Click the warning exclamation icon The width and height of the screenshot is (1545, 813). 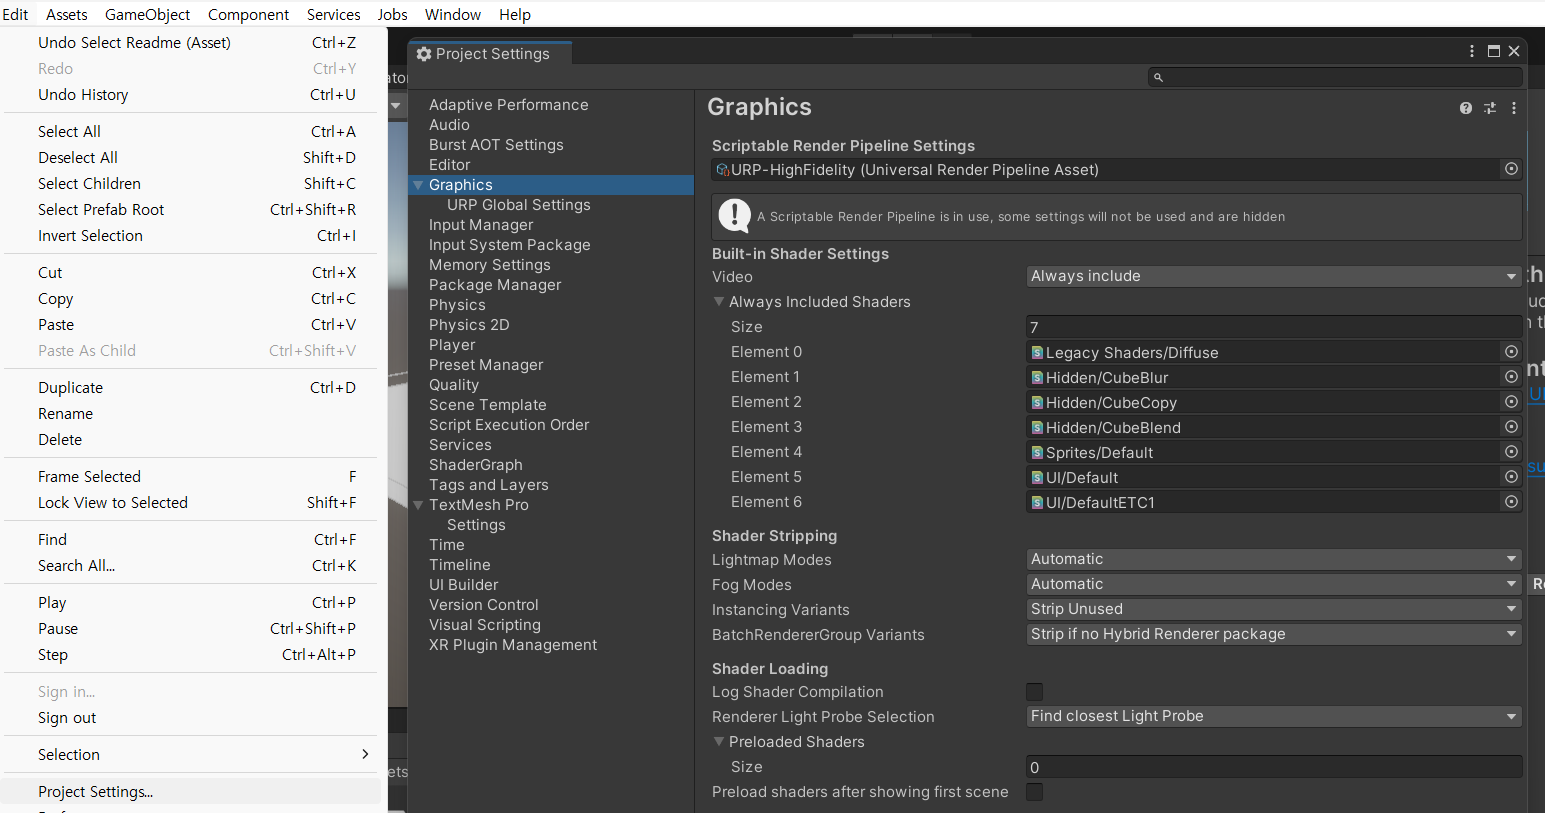(735, 216)
